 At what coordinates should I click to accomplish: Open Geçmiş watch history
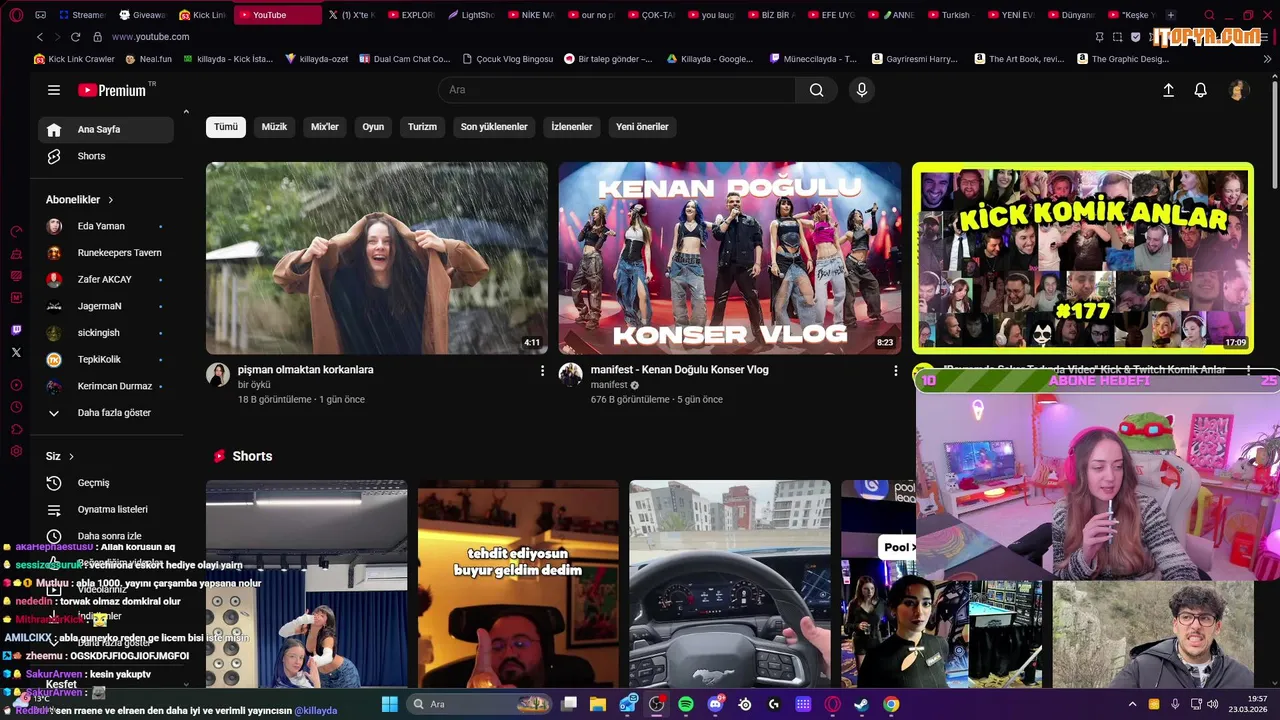(106, 483)
